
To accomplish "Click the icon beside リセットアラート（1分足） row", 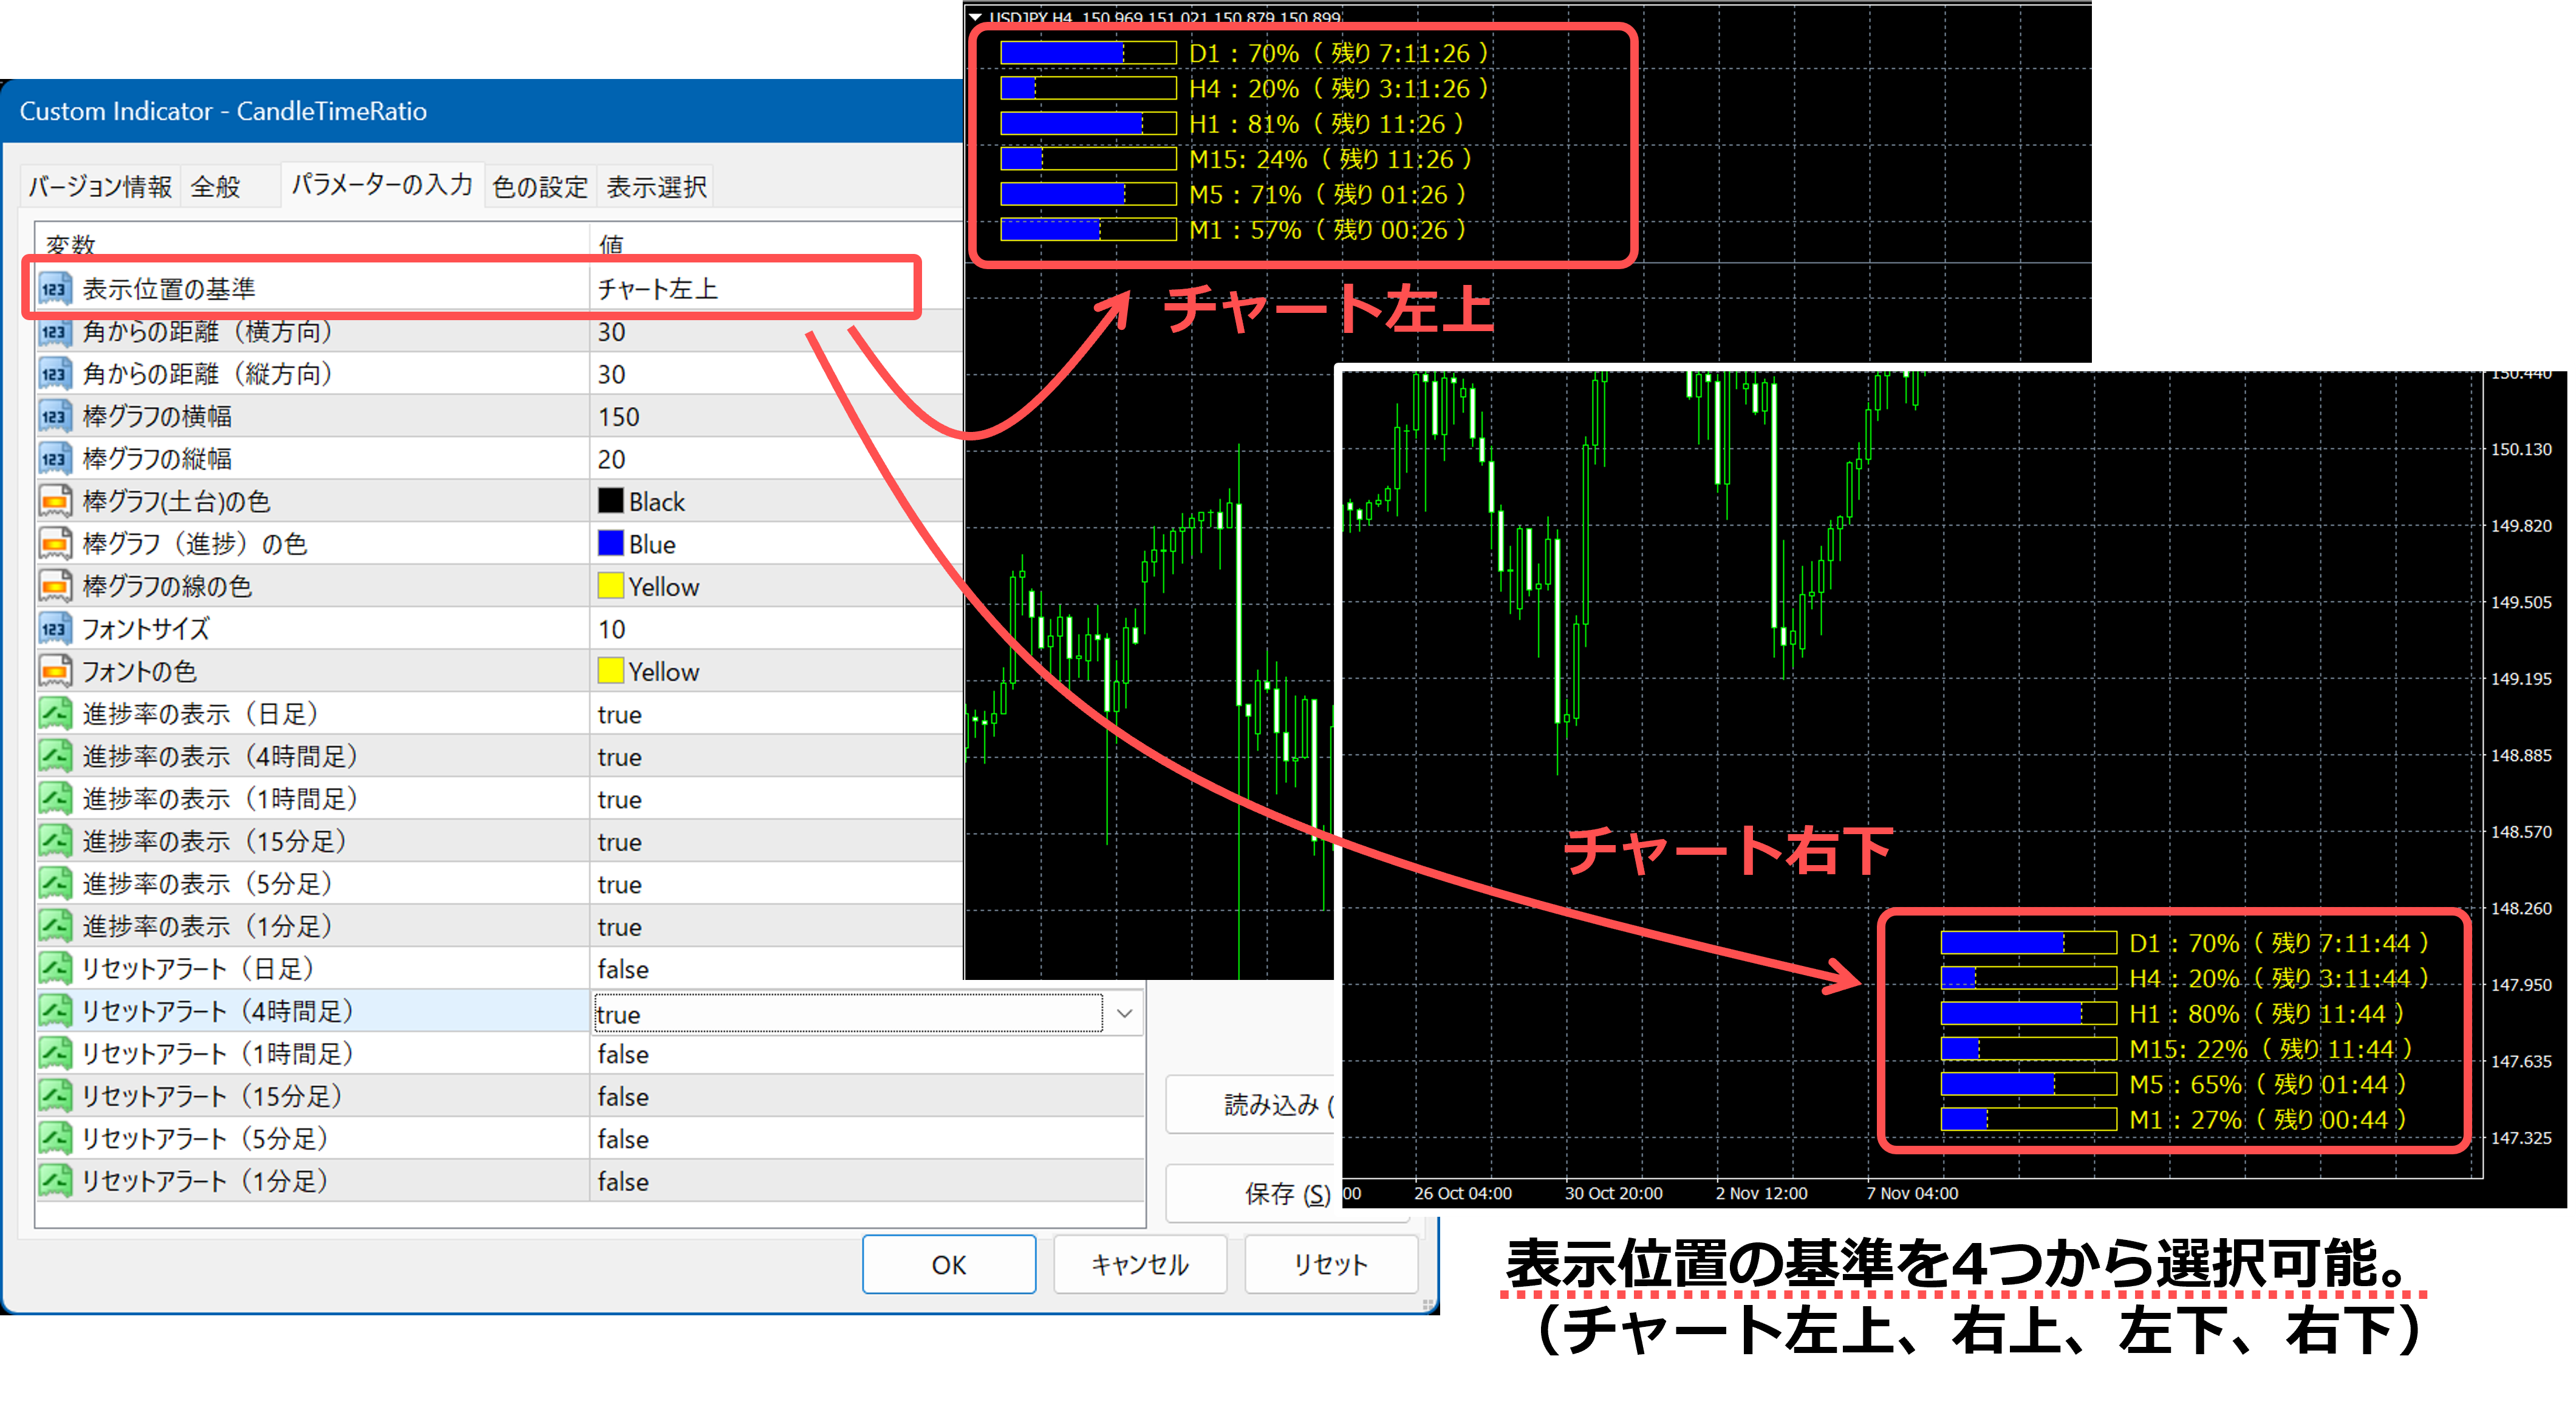I will [54, 1181].
